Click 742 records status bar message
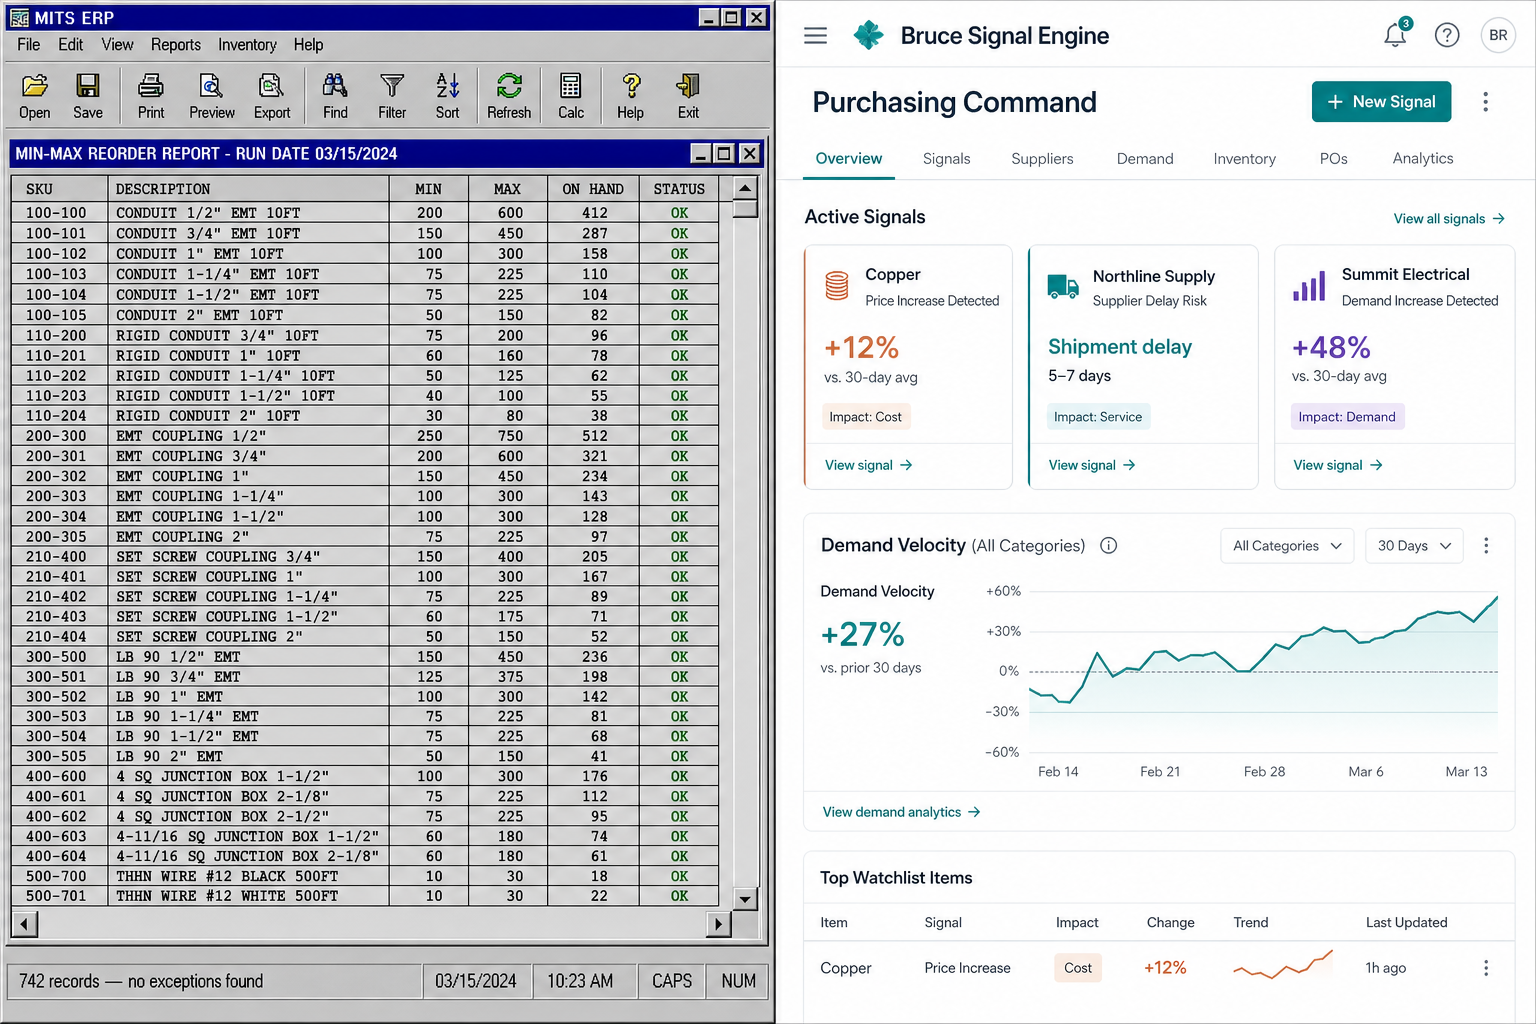The width and height of the screenshot is (1536, 1024). [x=141, y=981]
